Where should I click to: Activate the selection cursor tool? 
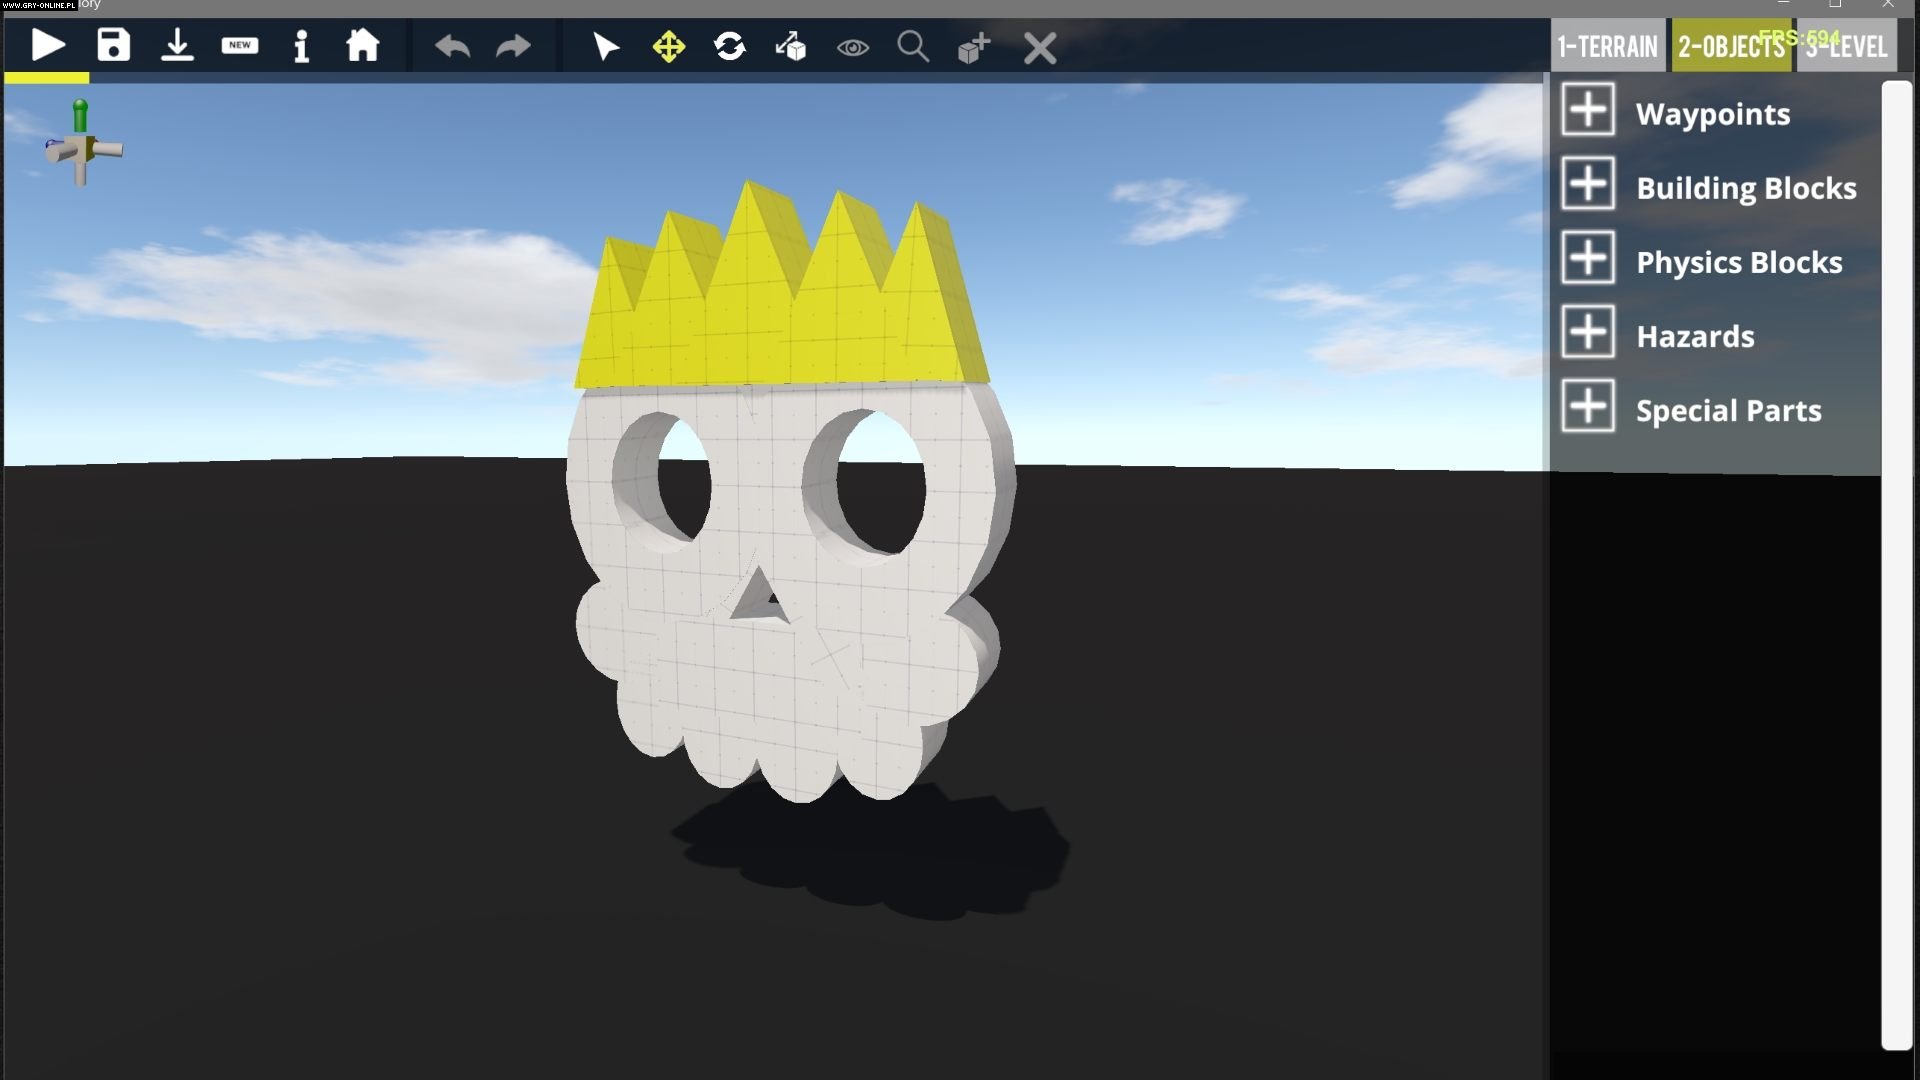(606, 46)
